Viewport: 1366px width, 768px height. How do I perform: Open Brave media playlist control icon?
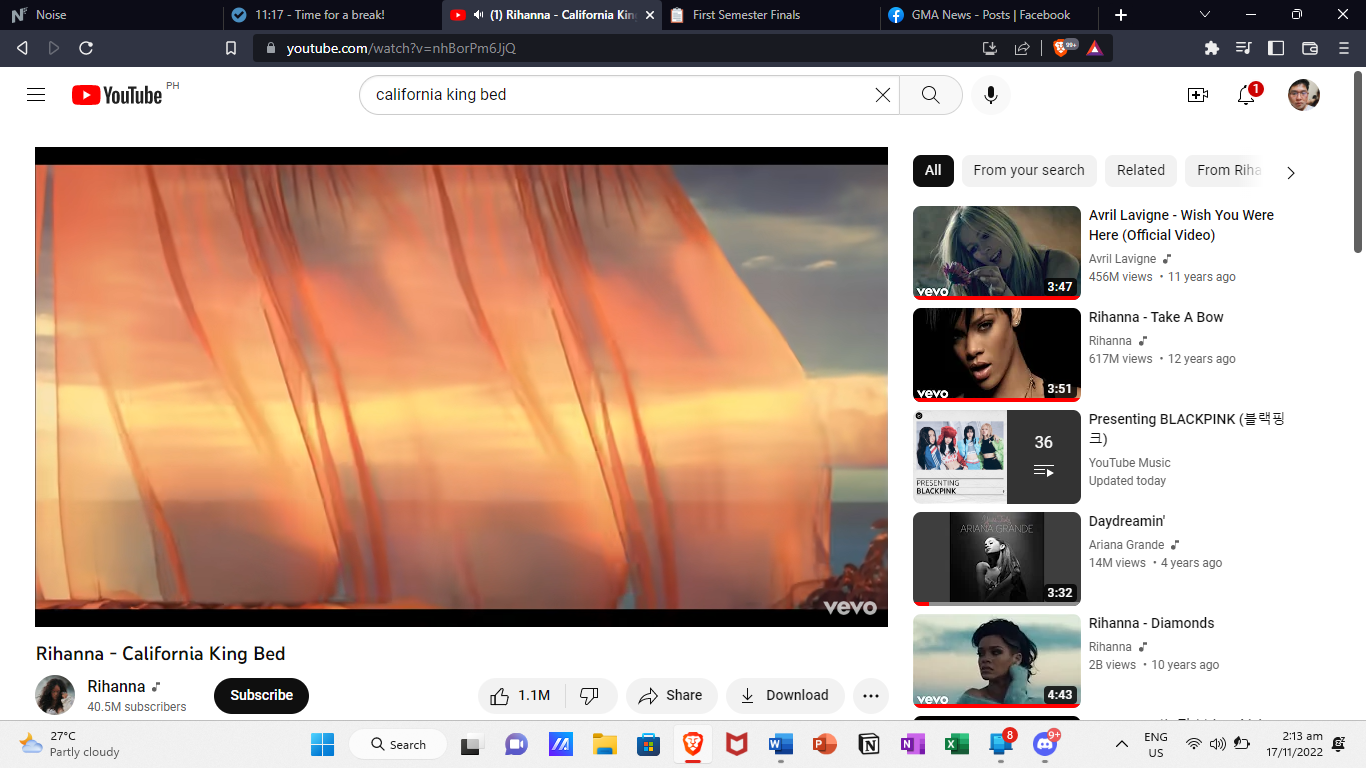pos(1244,48)
